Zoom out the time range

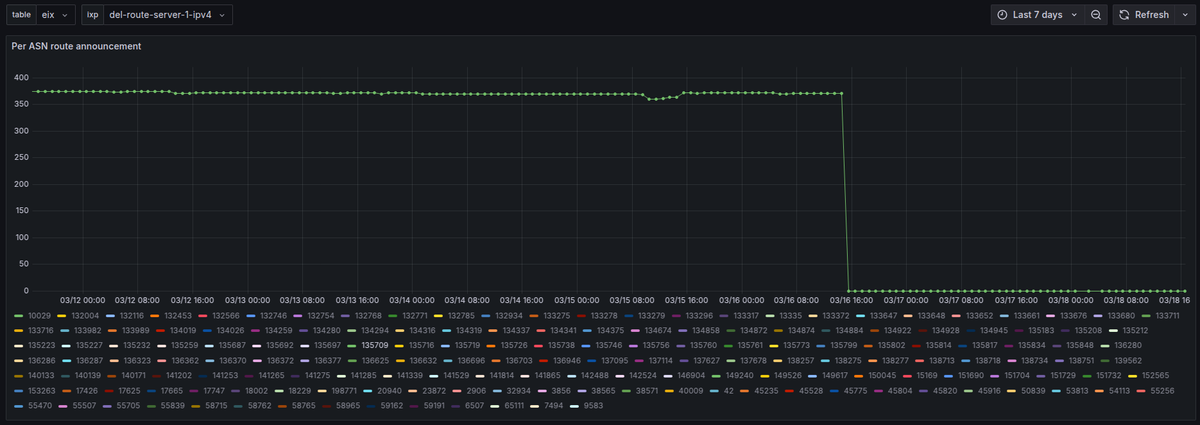(1096, 15)
